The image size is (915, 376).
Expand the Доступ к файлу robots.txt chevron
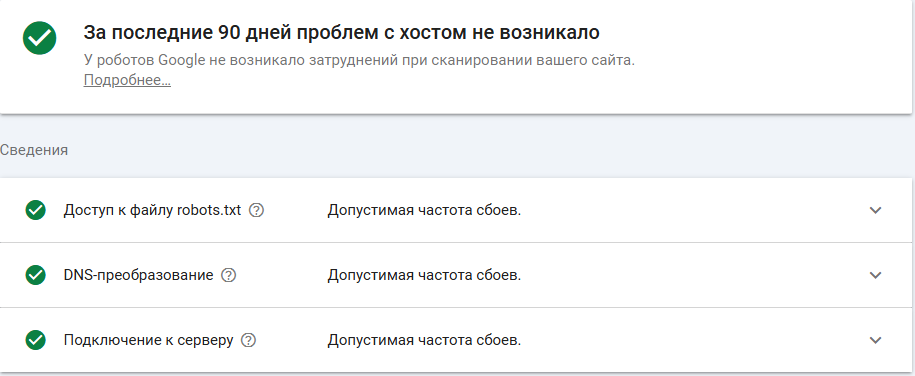[x=875, y=210]
